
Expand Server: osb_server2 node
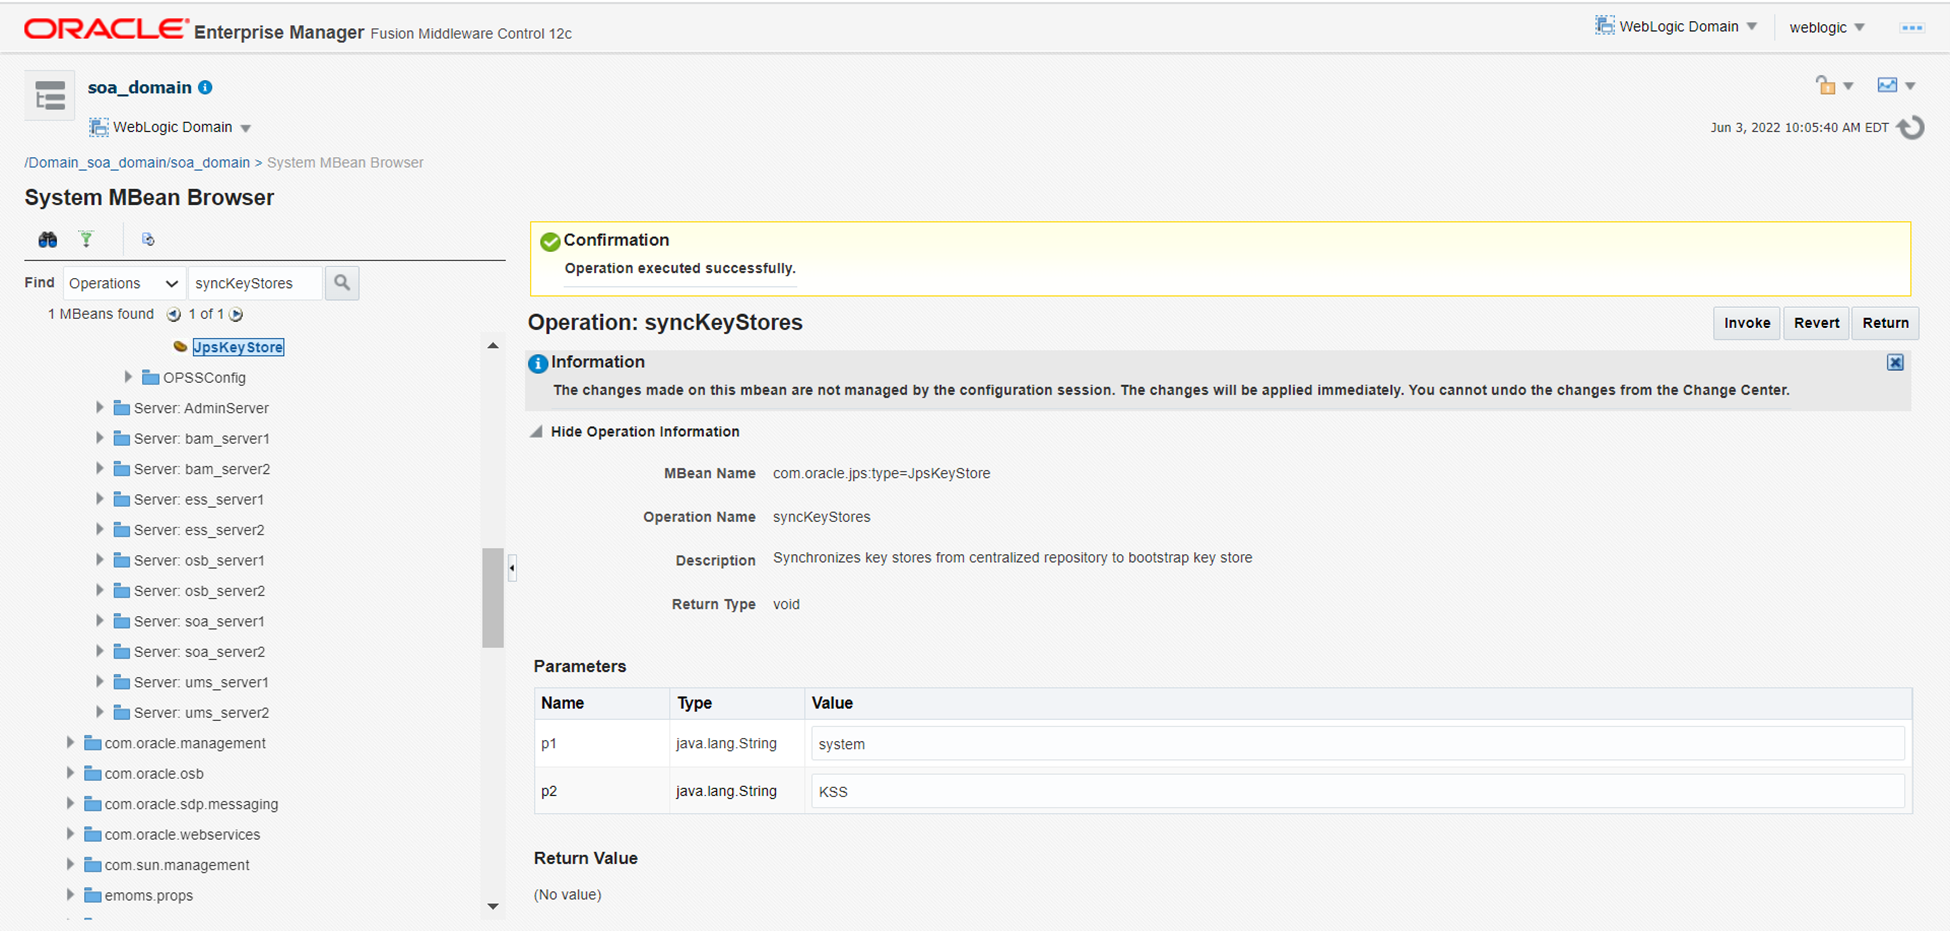(x=99, y=590)
